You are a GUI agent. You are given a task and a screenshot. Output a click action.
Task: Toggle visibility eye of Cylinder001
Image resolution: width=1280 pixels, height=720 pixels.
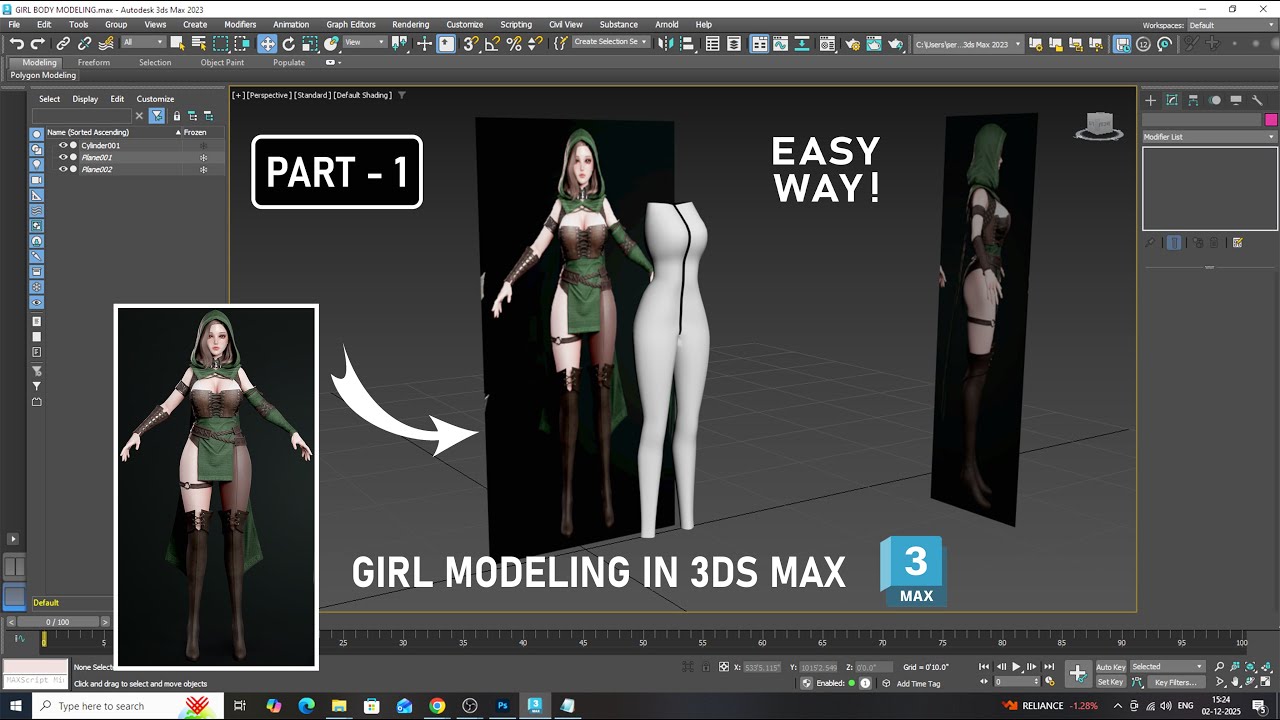(x=63, y=145)
